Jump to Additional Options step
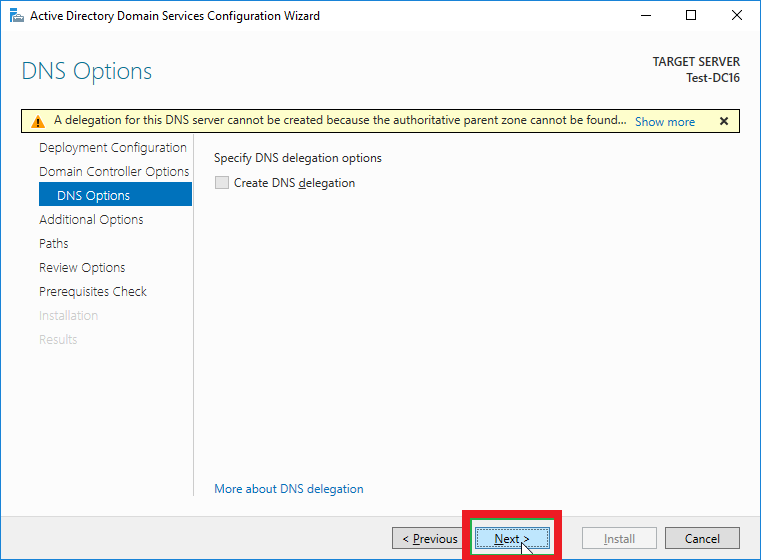 coord(91,219)
